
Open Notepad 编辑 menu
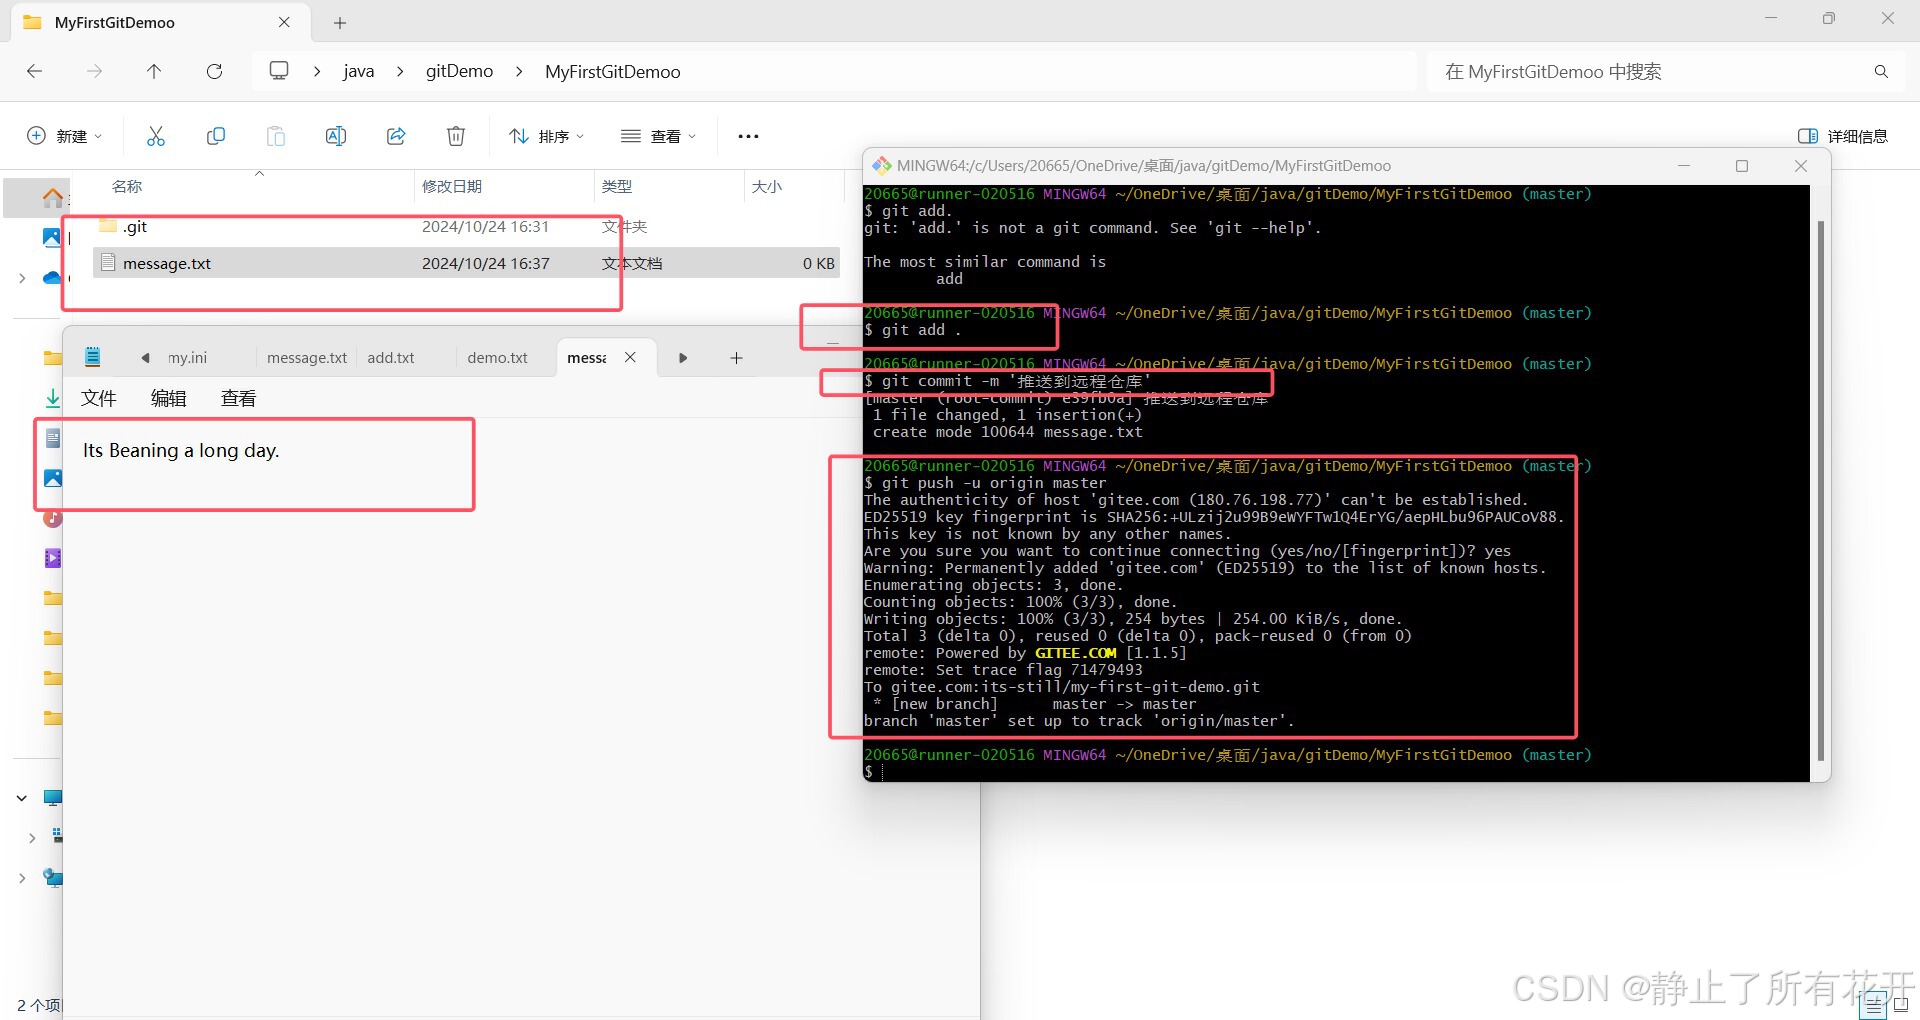click(x=169, y=398)
